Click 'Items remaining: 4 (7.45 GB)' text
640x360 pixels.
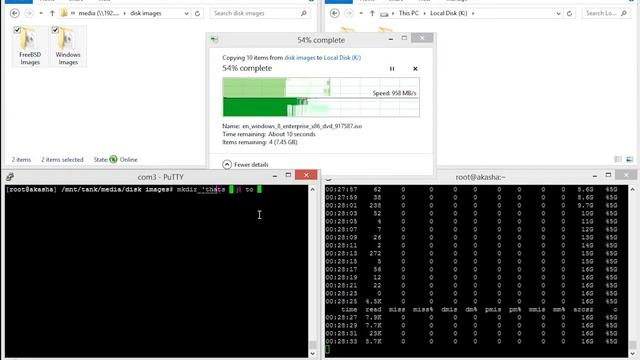260,142
